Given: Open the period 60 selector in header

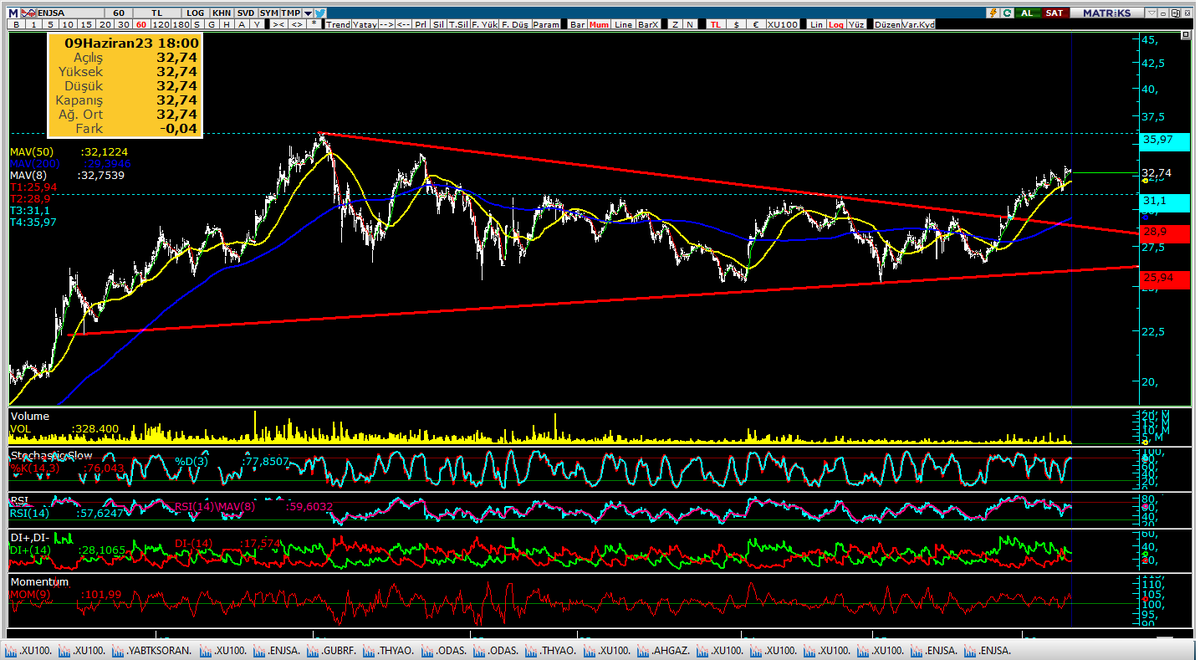Looking at the screenshot, I should [118, 12].
